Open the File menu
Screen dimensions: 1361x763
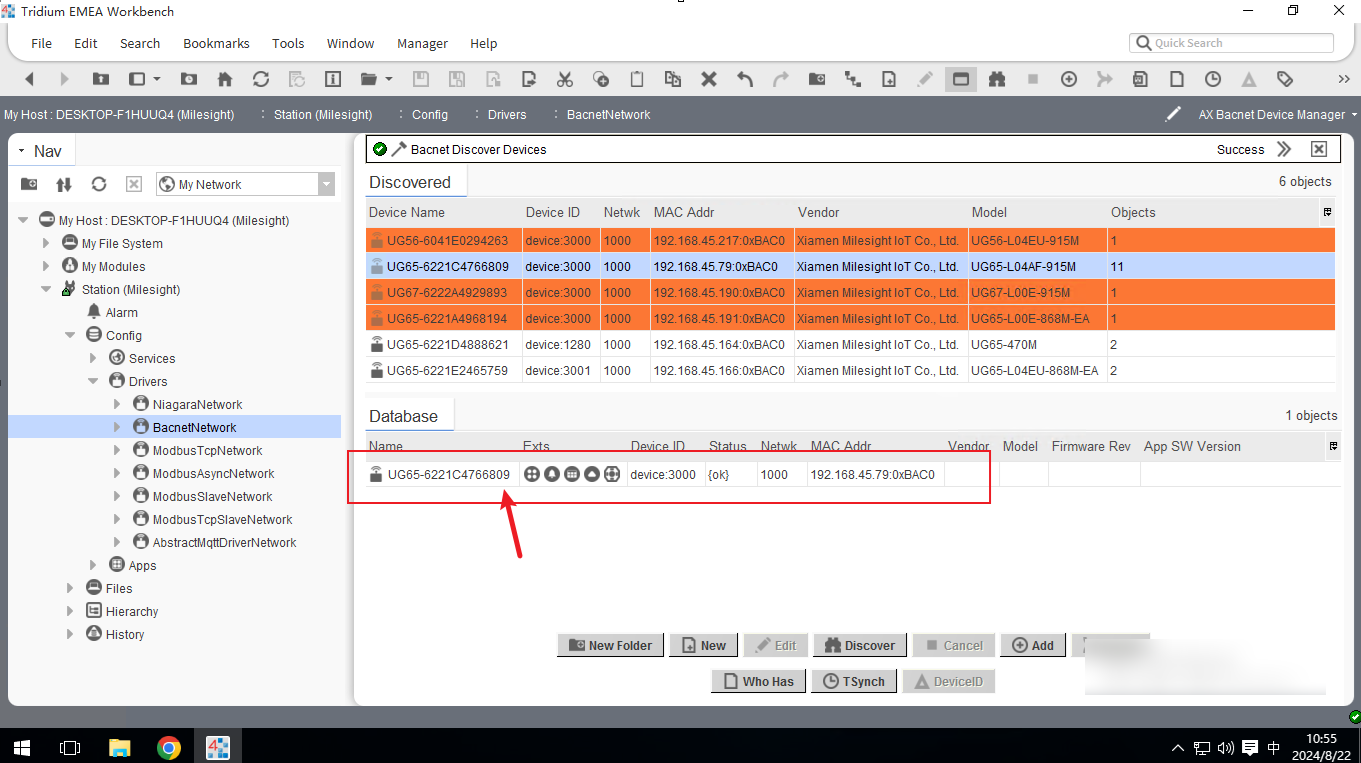pos(41,43)
